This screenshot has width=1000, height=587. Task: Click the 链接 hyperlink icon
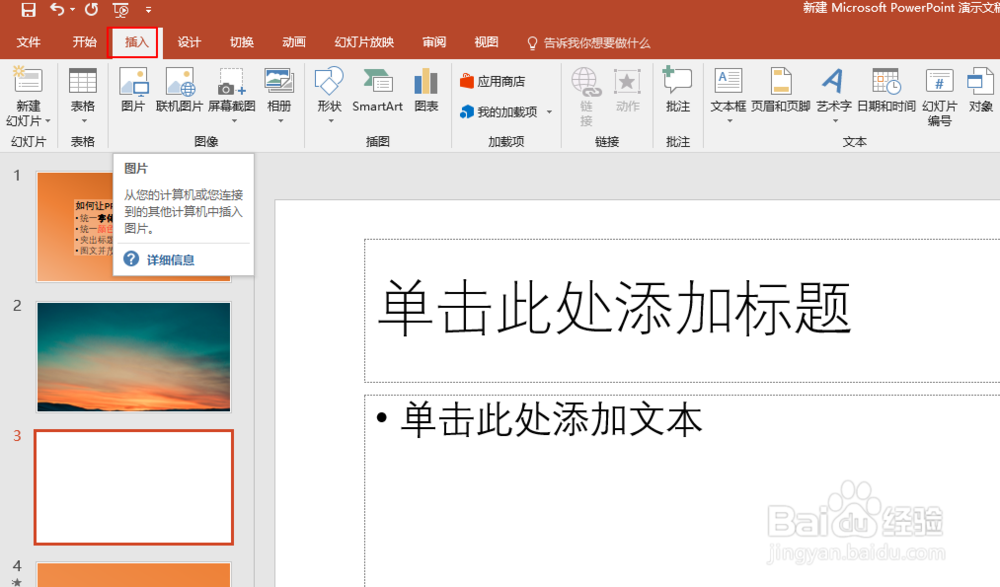586,96
